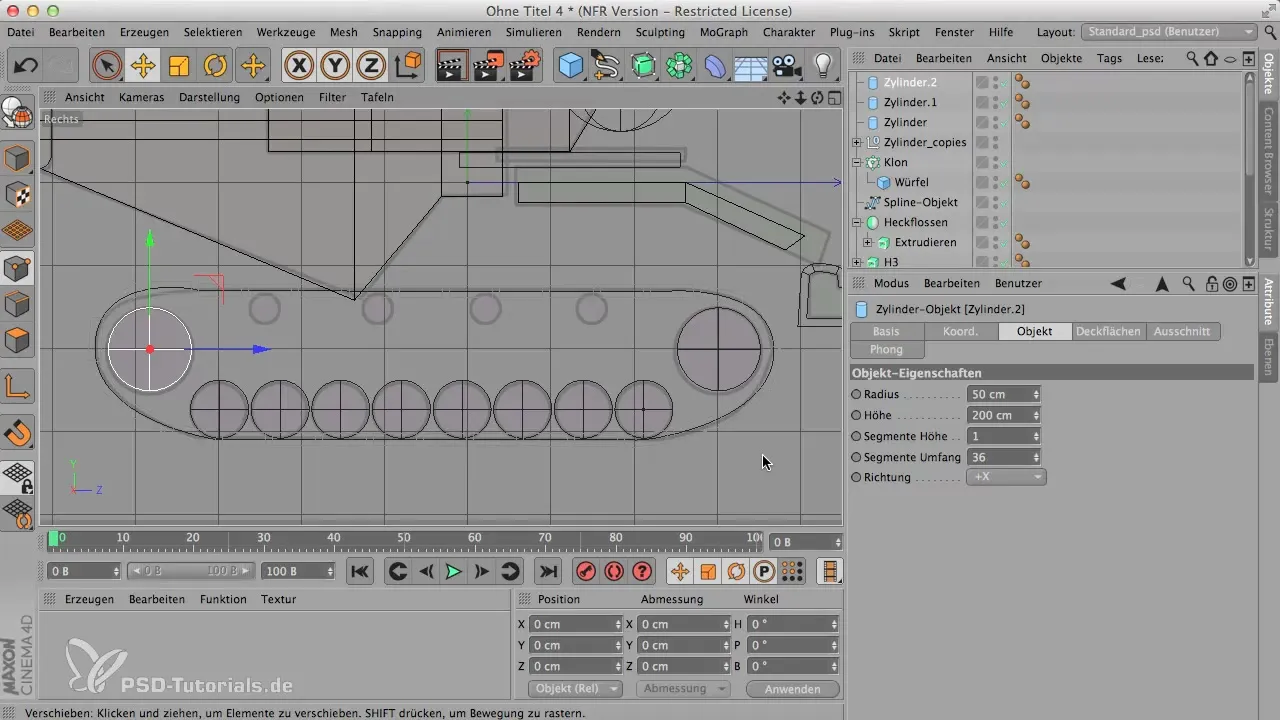Click the Segmente Umfang 36 field
The width and height of the screenshot is (1280, 720).
pos(1004,457)
